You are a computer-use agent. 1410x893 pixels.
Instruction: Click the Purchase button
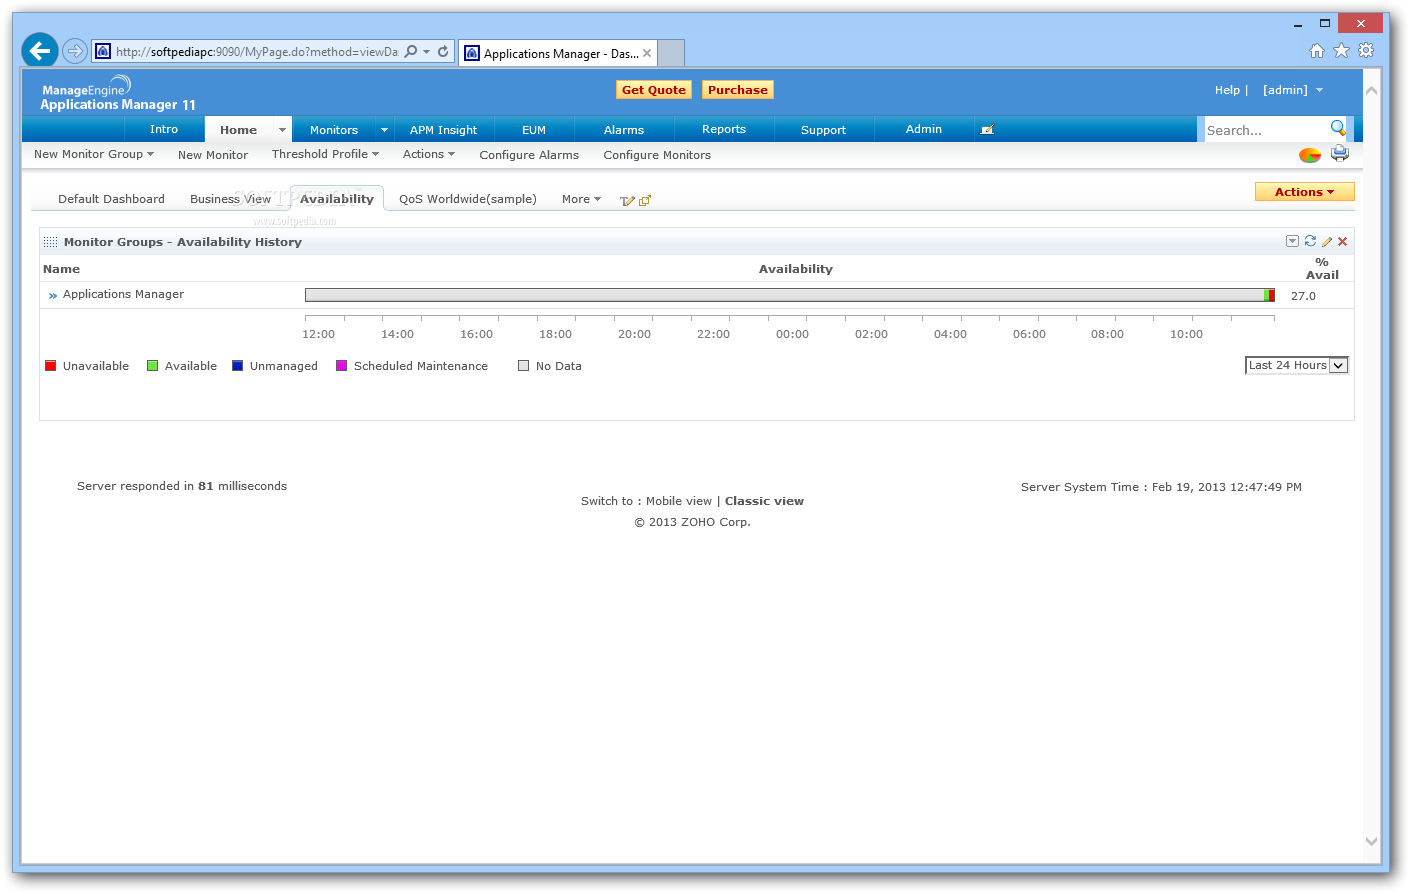click(x=738, y=90)
